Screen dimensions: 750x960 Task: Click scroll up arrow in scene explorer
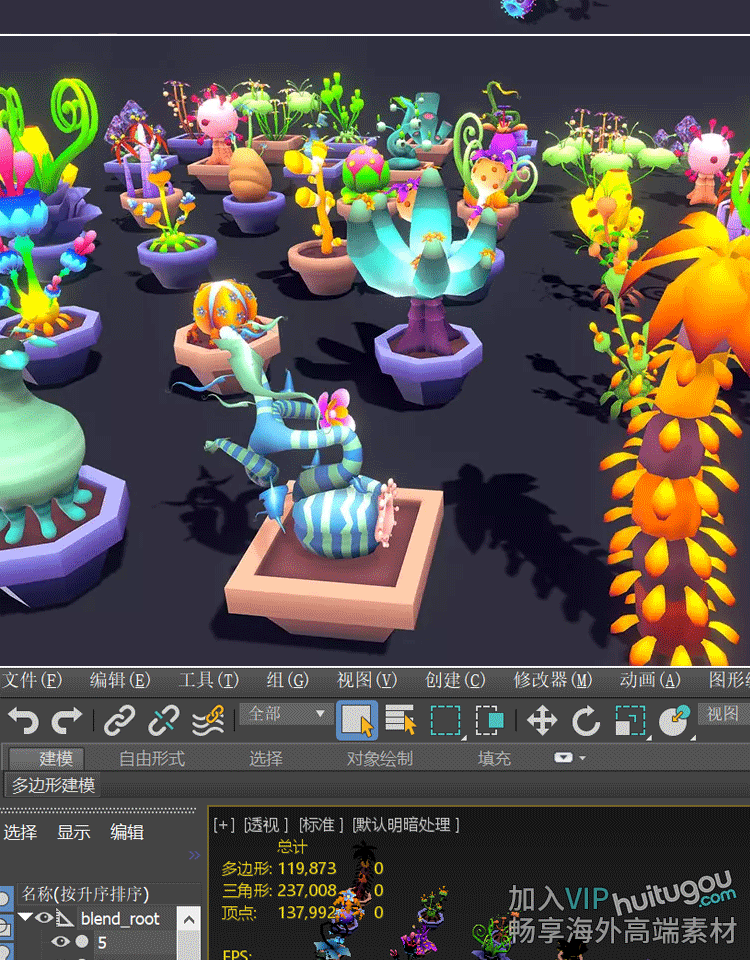pos(189,920)
